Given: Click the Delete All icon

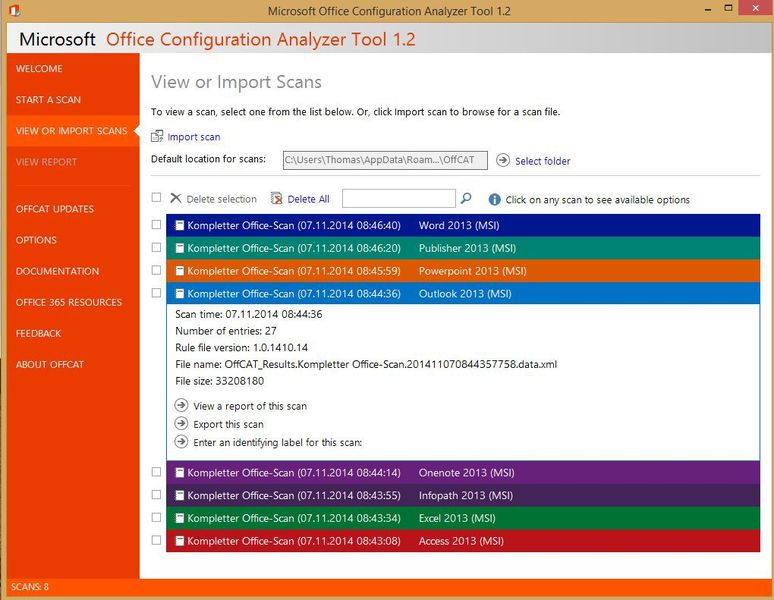Looking at the screenshot, I should point(277,198).
